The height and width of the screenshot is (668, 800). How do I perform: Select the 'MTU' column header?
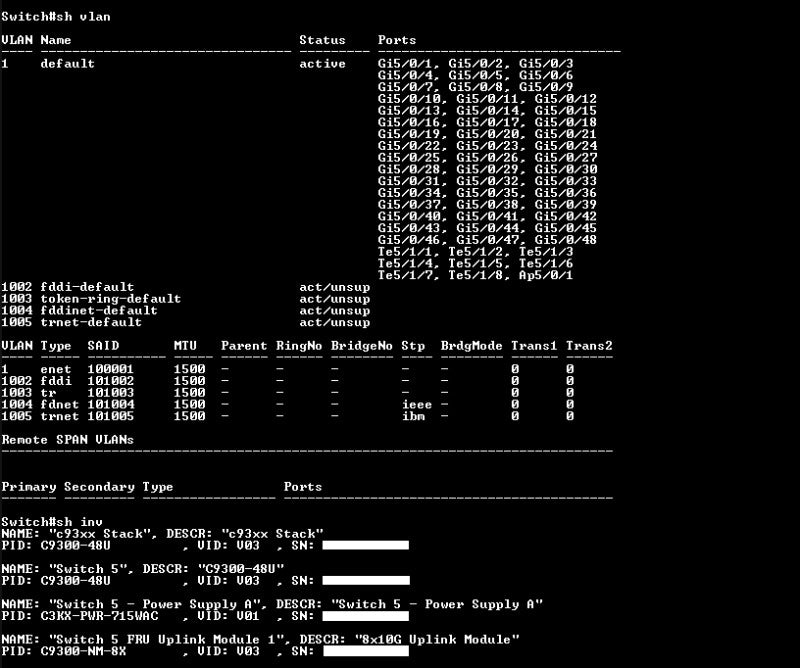click(x=185, y=345)
